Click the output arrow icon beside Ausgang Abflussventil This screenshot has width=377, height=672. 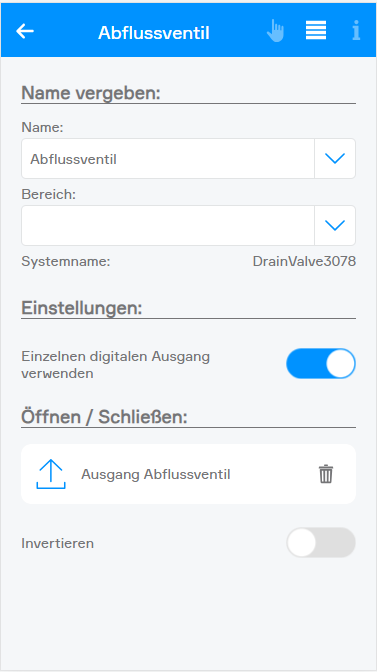pos(51,474)
